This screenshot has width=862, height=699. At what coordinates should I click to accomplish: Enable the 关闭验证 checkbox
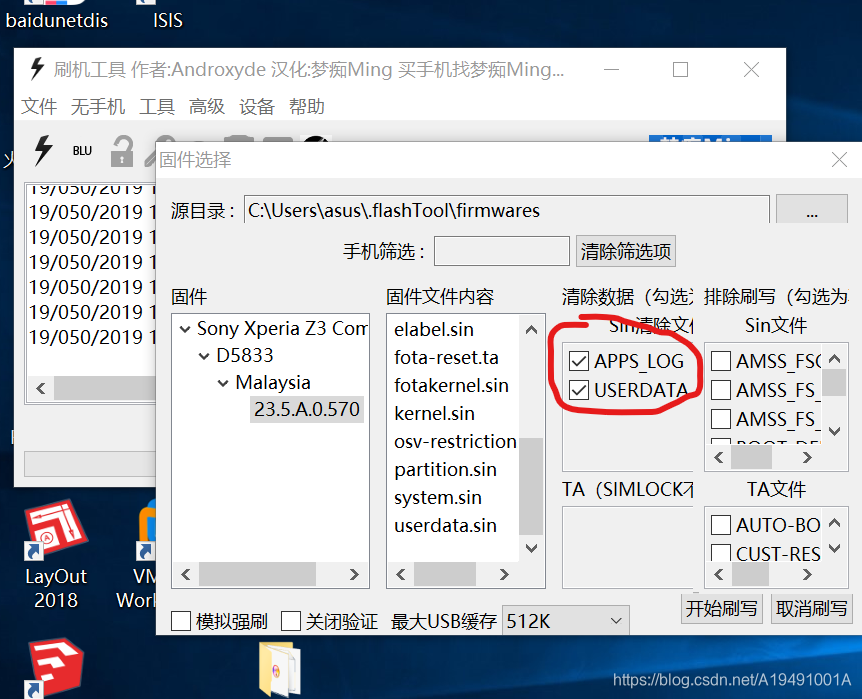291,621
